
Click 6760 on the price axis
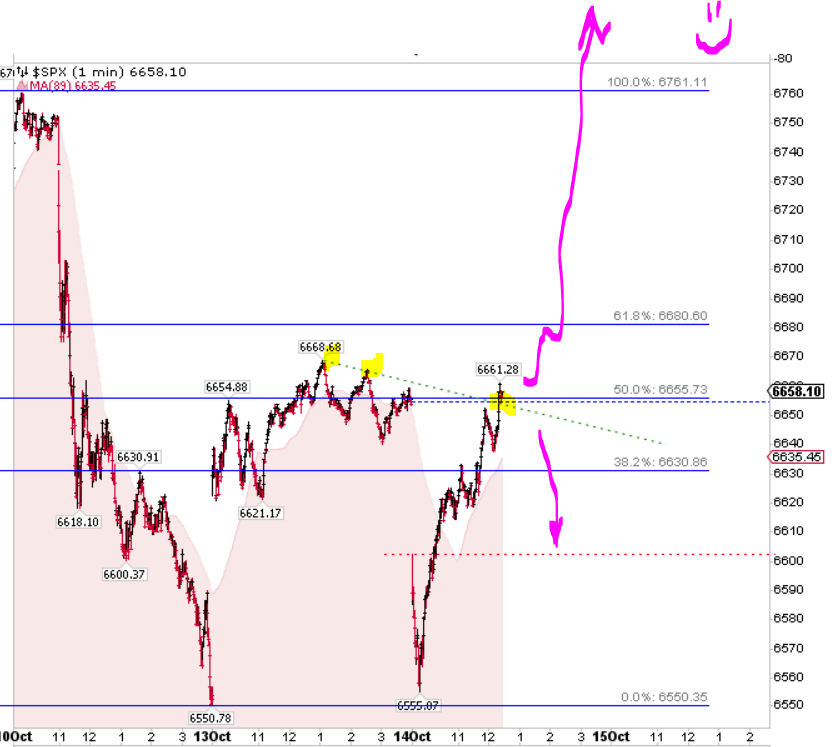click(788, 93)
